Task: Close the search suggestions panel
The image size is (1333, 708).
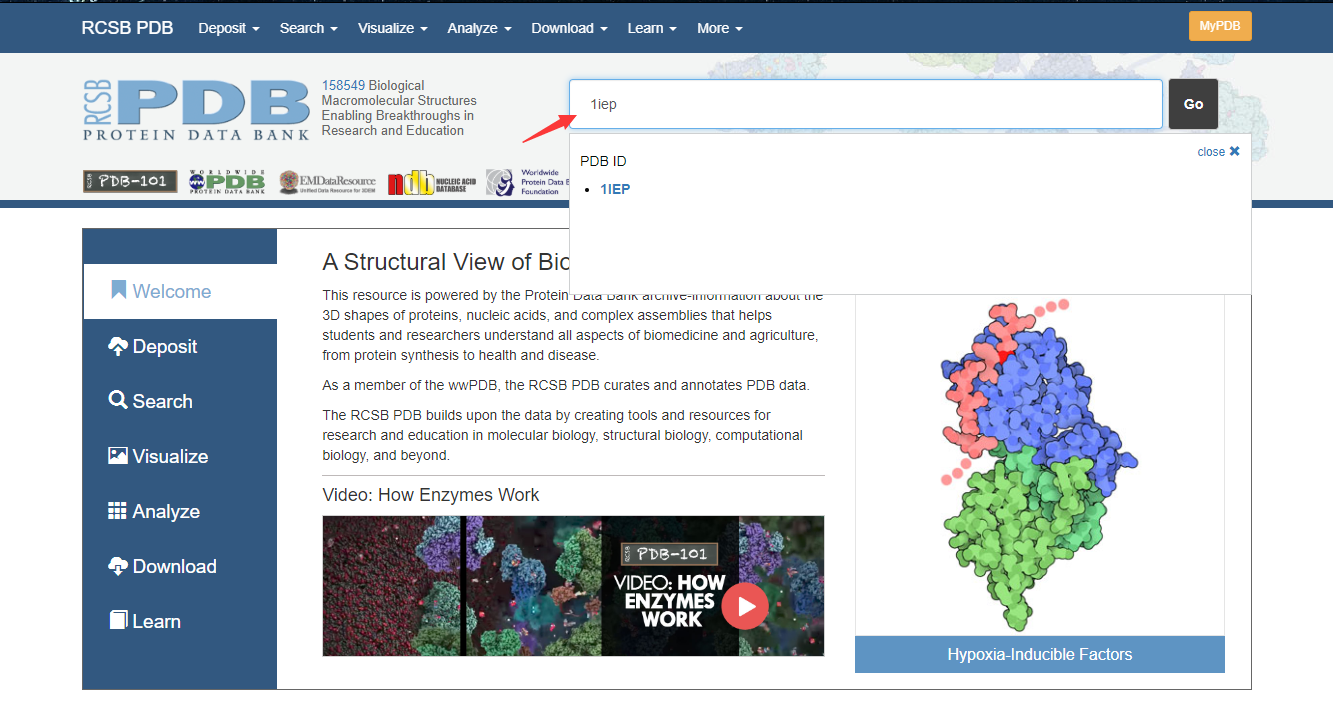Action: [1219, 151]
